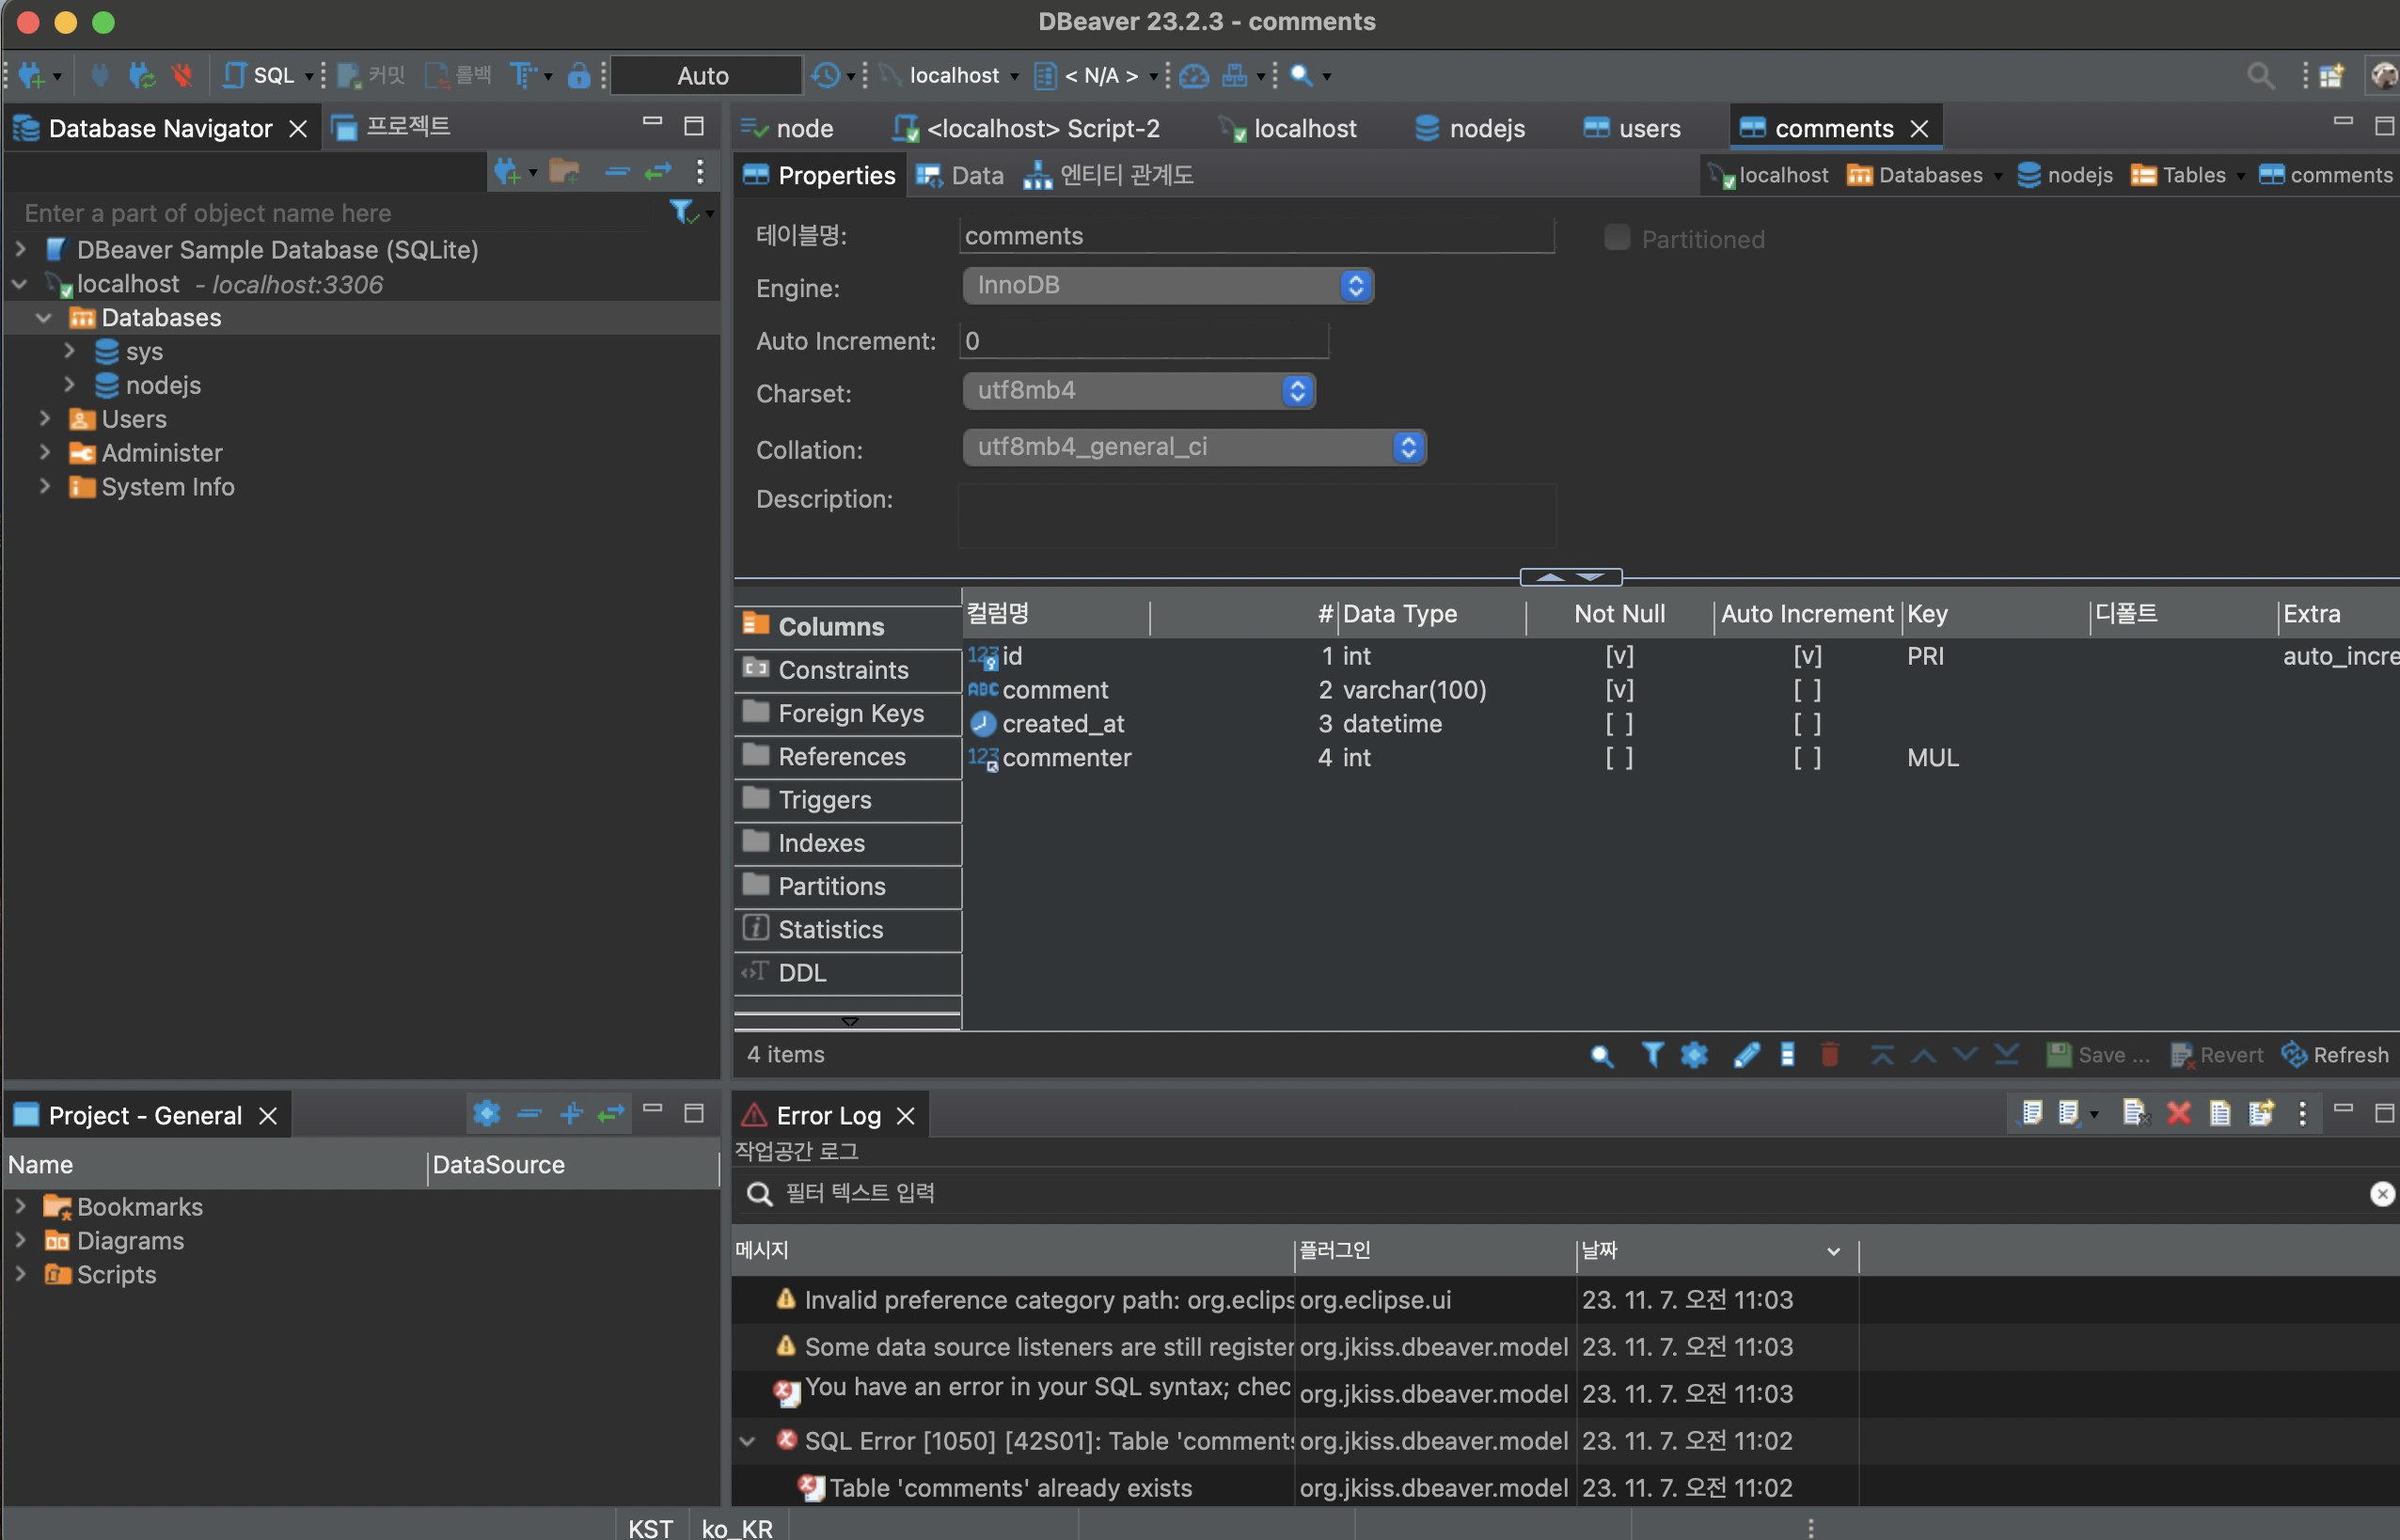Toggle the Partitioned checkbox
Image resolution: width=2400 pixels, height=1540 pixels.
click(1616, 238)
